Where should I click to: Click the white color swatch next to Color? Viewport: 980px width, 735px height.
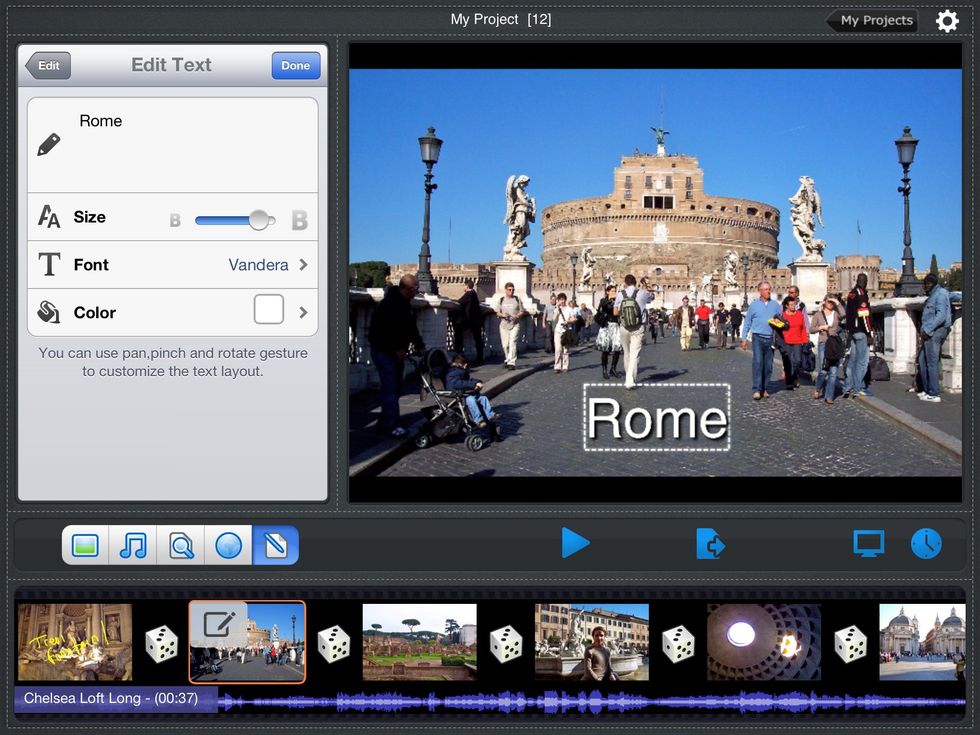pyautogui.click(x=268, y=310)
